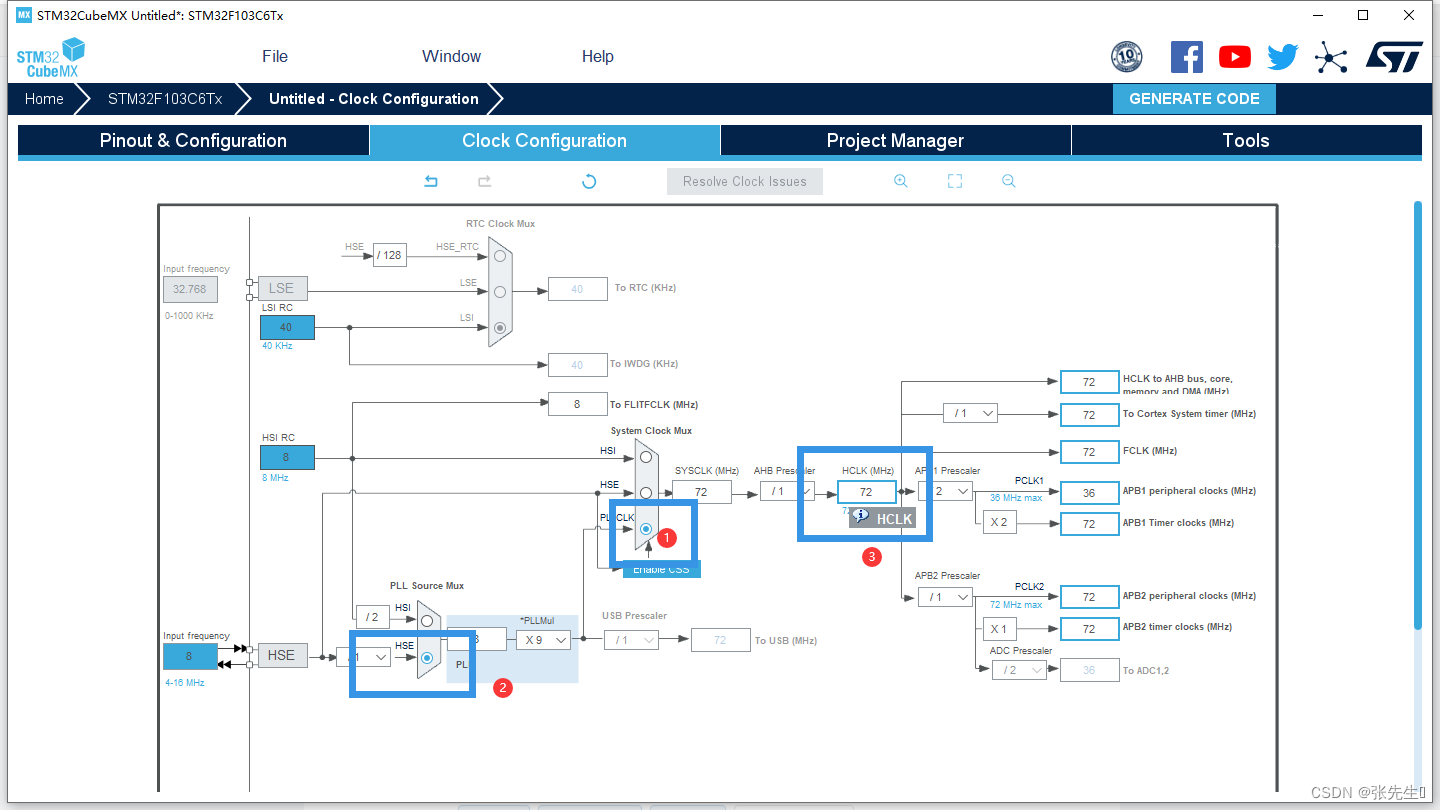Select PLLCLK in System Clock Mux

click(646, 529)
